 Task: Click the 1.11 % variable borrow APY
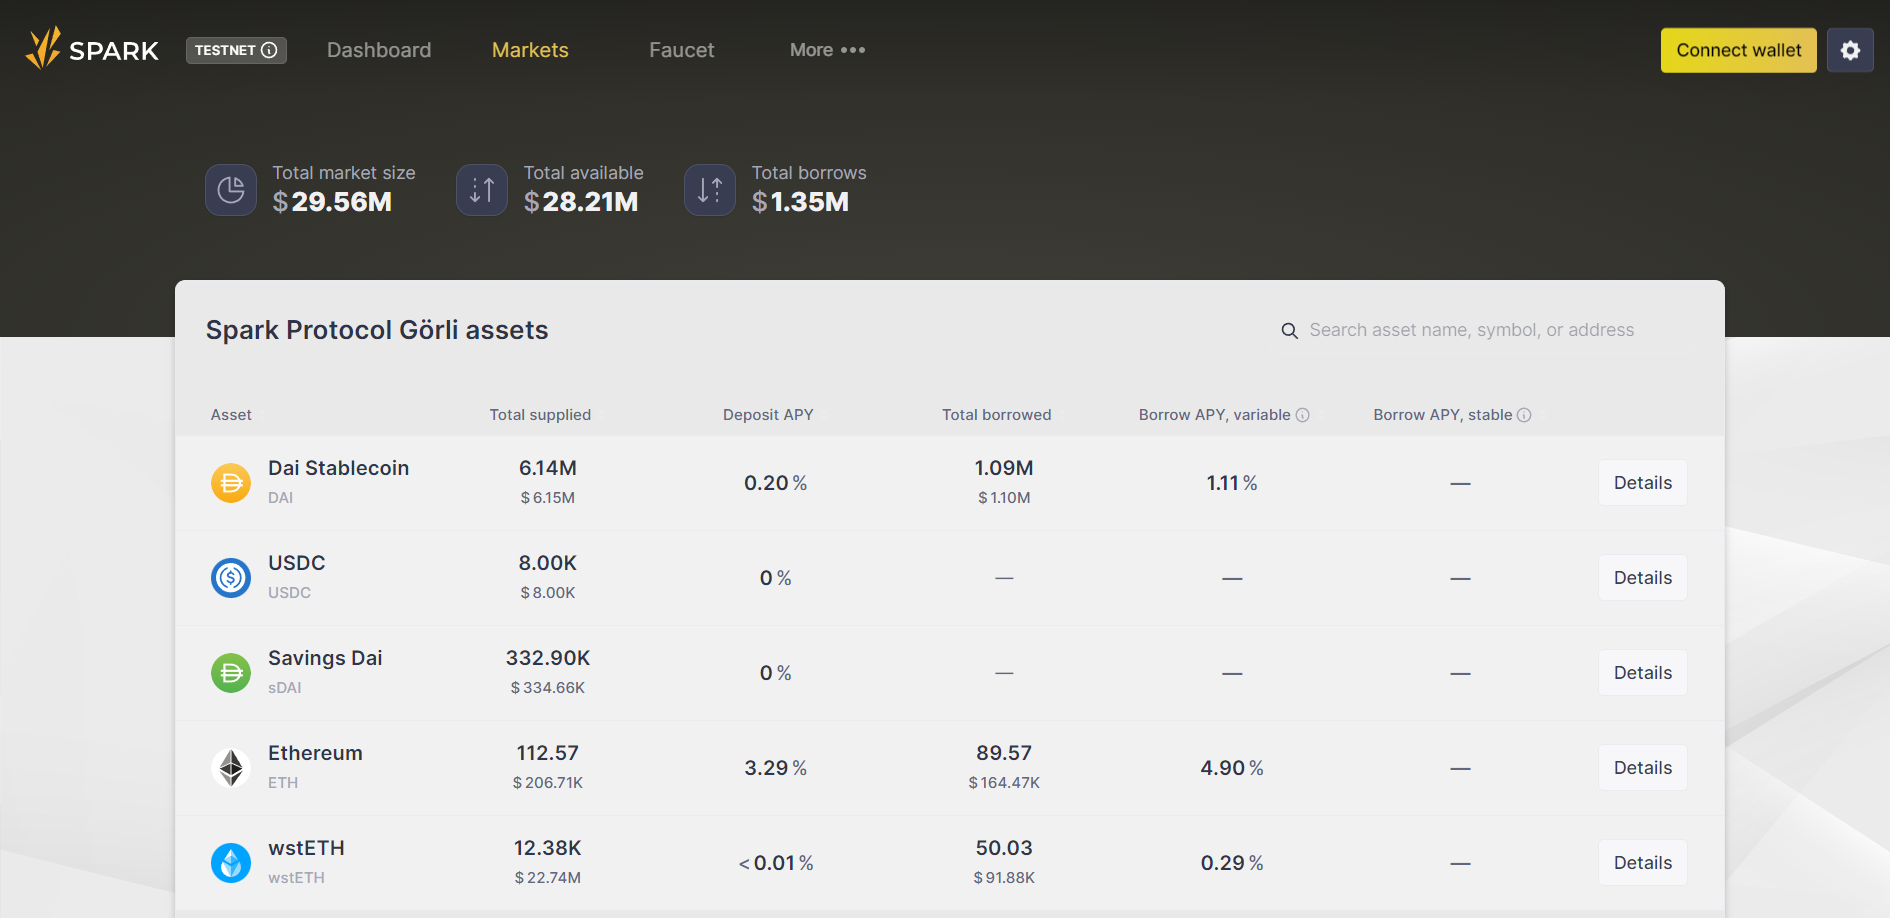tap(1232, 483)
